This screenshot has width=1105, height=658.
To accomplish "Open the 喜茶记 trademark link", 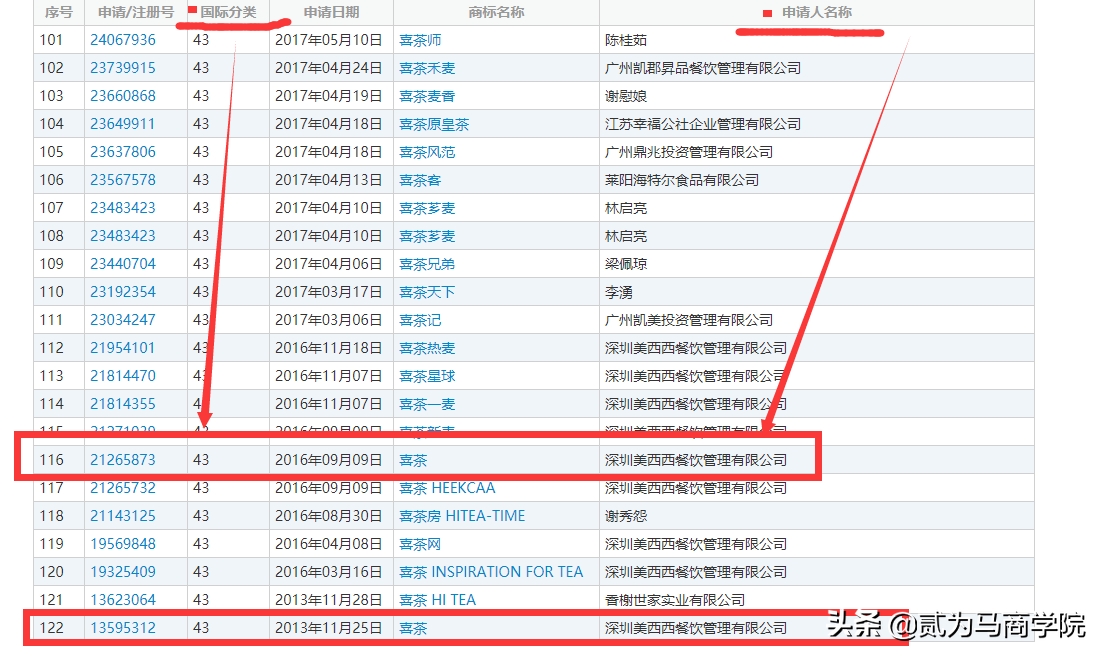I will (x=420, y=320).
